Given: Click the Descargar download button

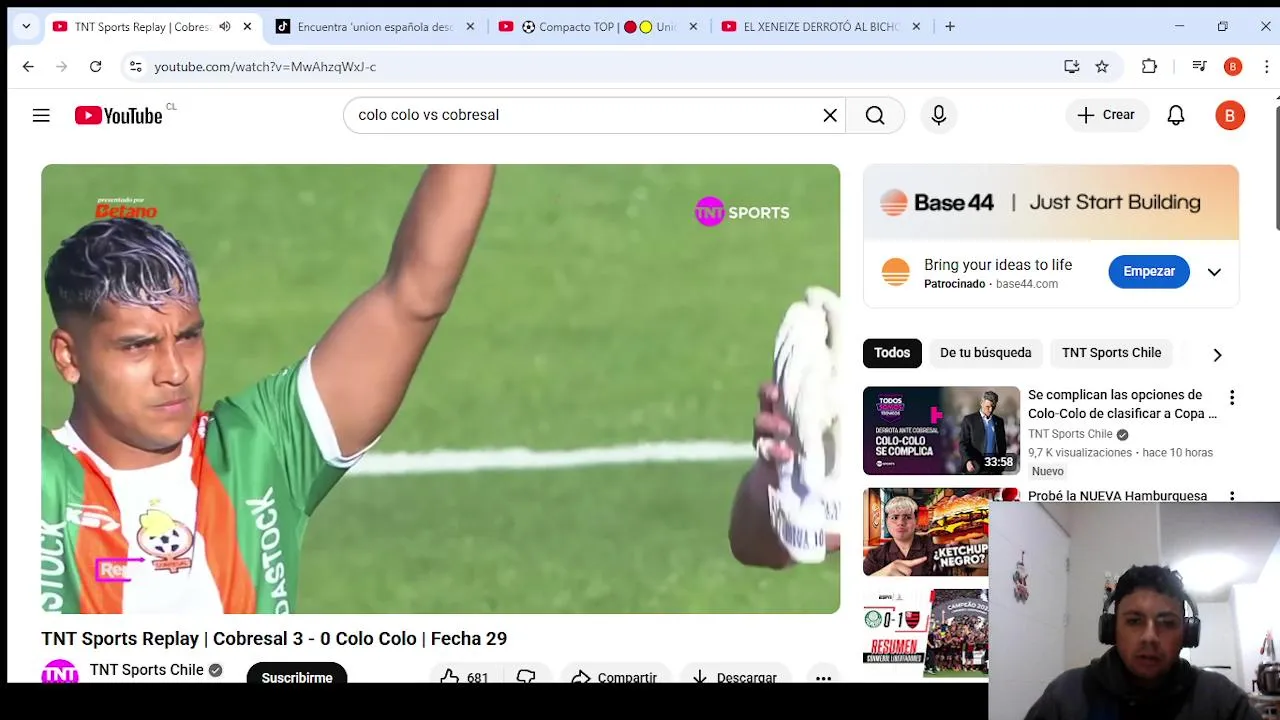Looking at the screenshot, I should tap(735, 676).
